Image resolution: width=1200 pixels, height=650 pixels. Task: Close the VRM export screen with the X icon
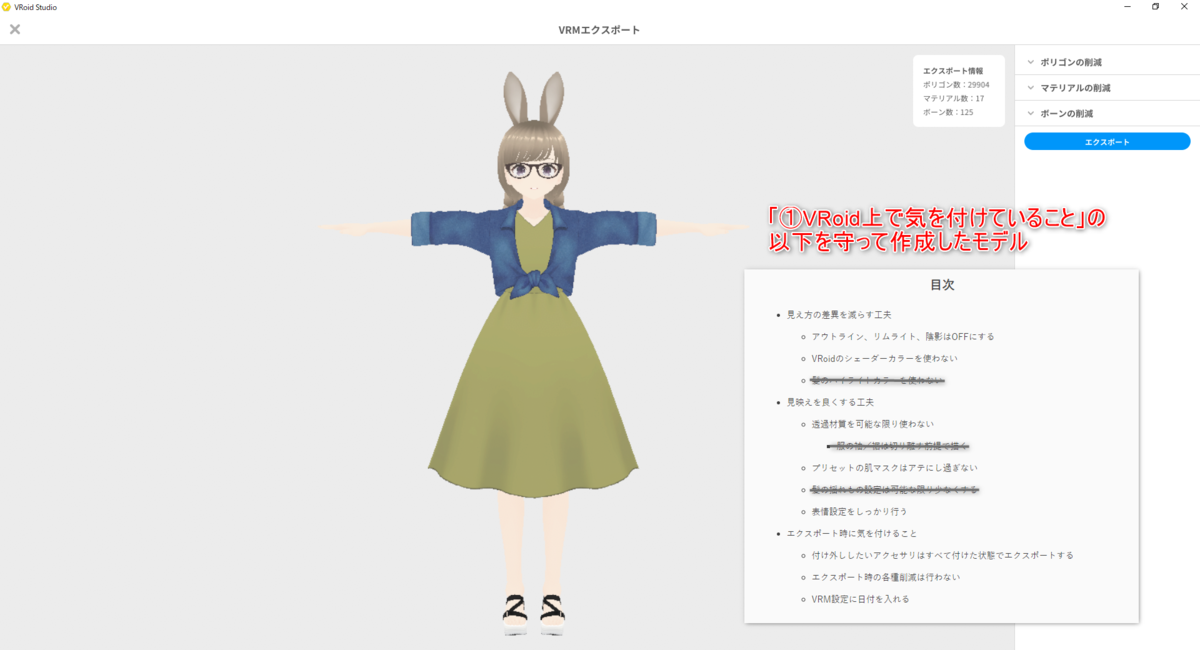(x=15, y=29)
